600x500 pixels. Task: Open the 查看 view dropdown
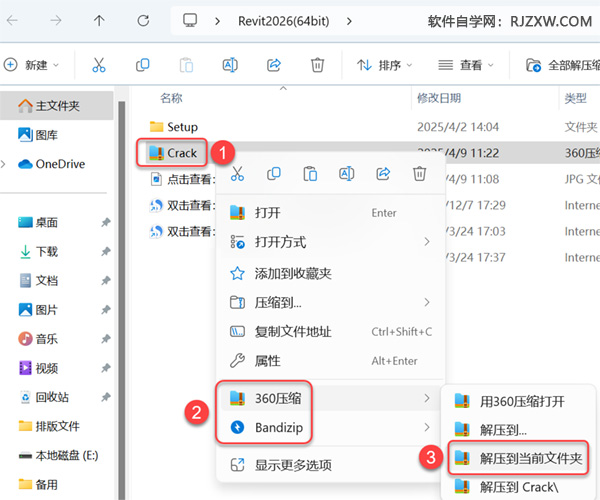(466, 65)
